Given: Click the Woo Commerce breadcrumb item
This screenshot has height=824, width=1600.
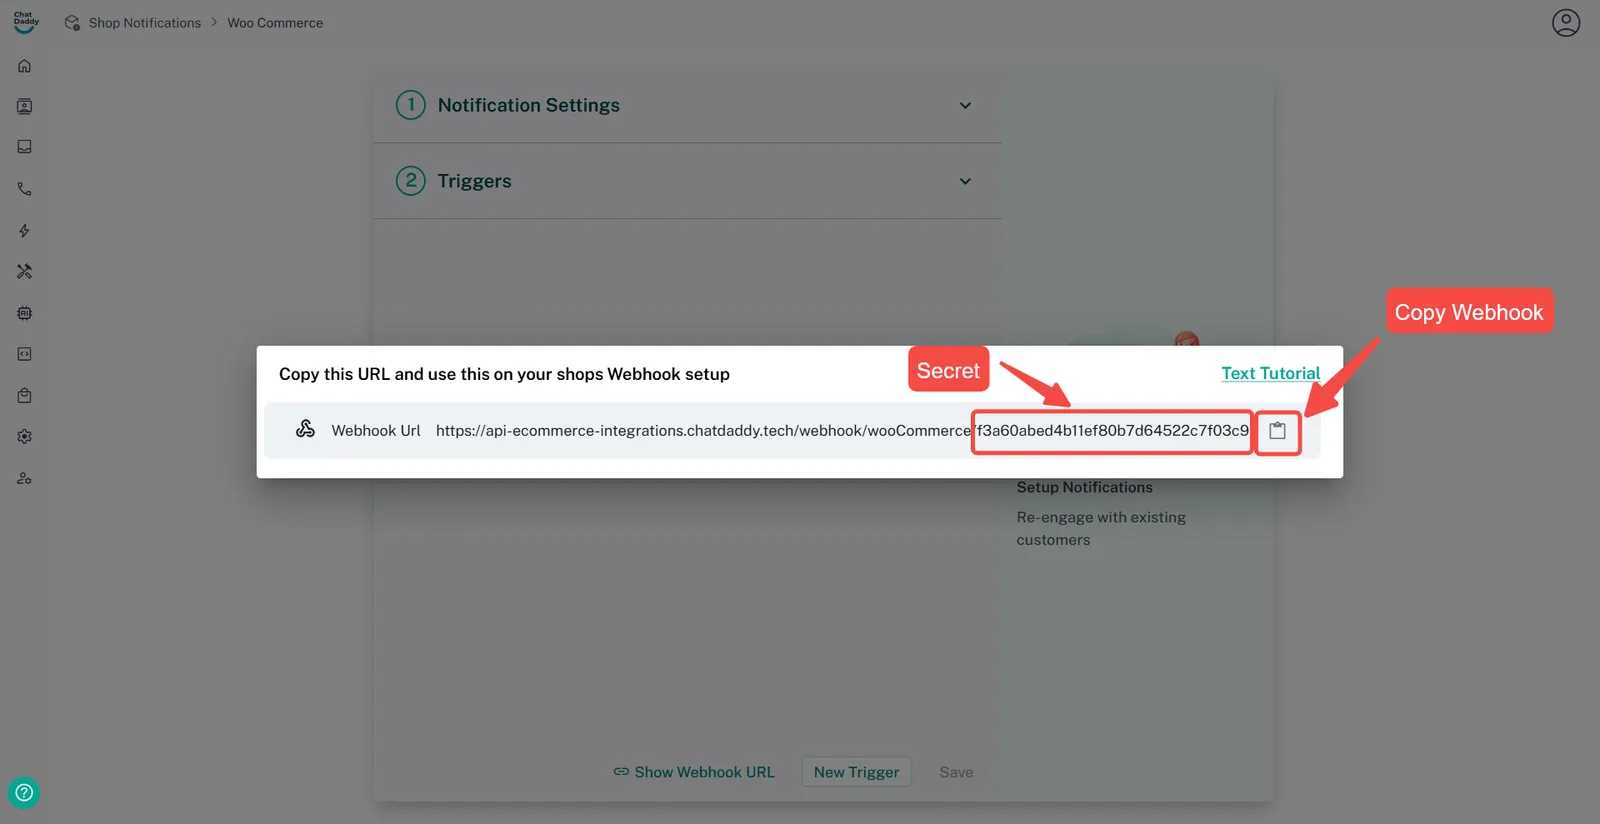Looking at the screenshot, I should click(x=275, y=23).
